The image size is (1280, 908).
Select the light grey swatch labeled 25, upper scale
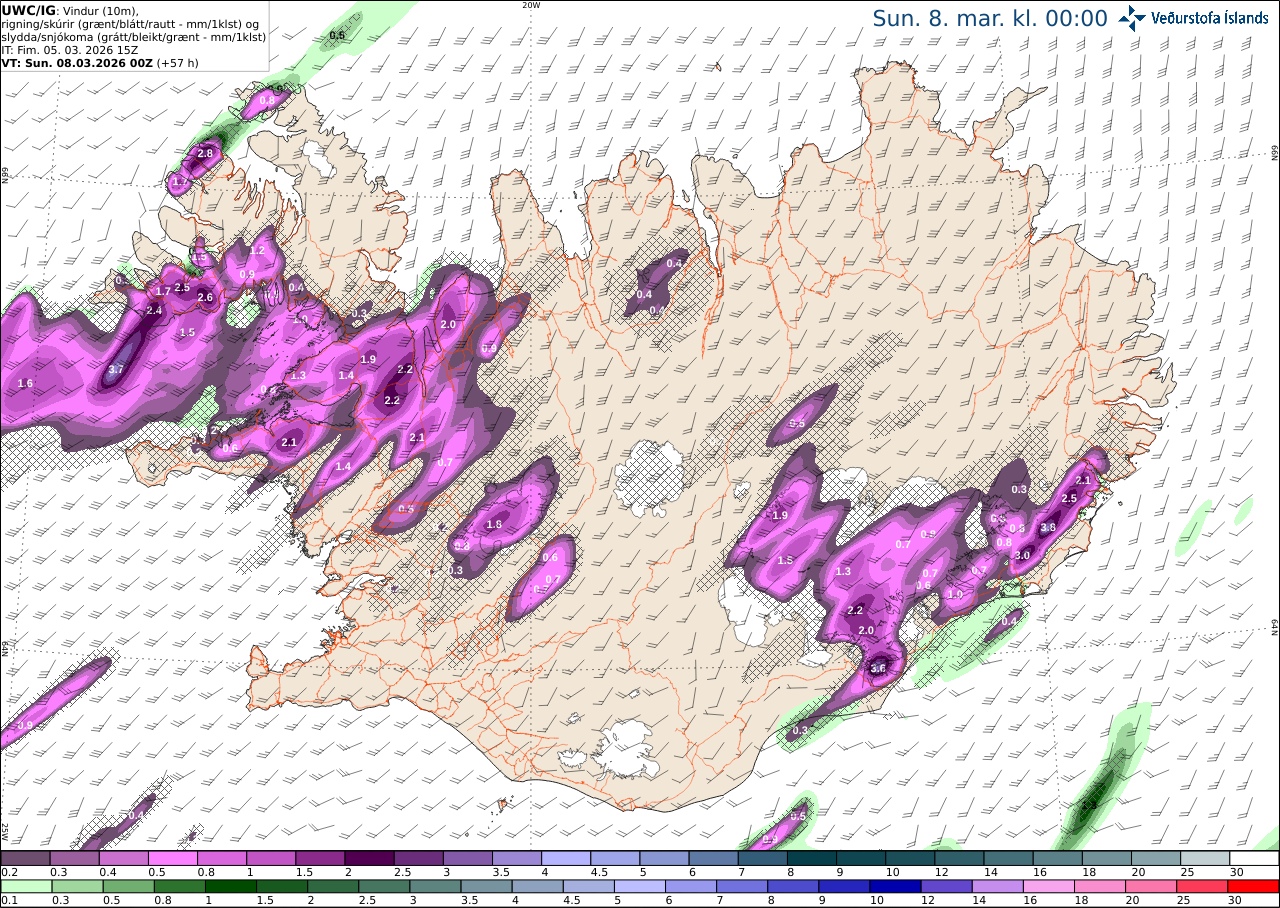click(1205, 858)
